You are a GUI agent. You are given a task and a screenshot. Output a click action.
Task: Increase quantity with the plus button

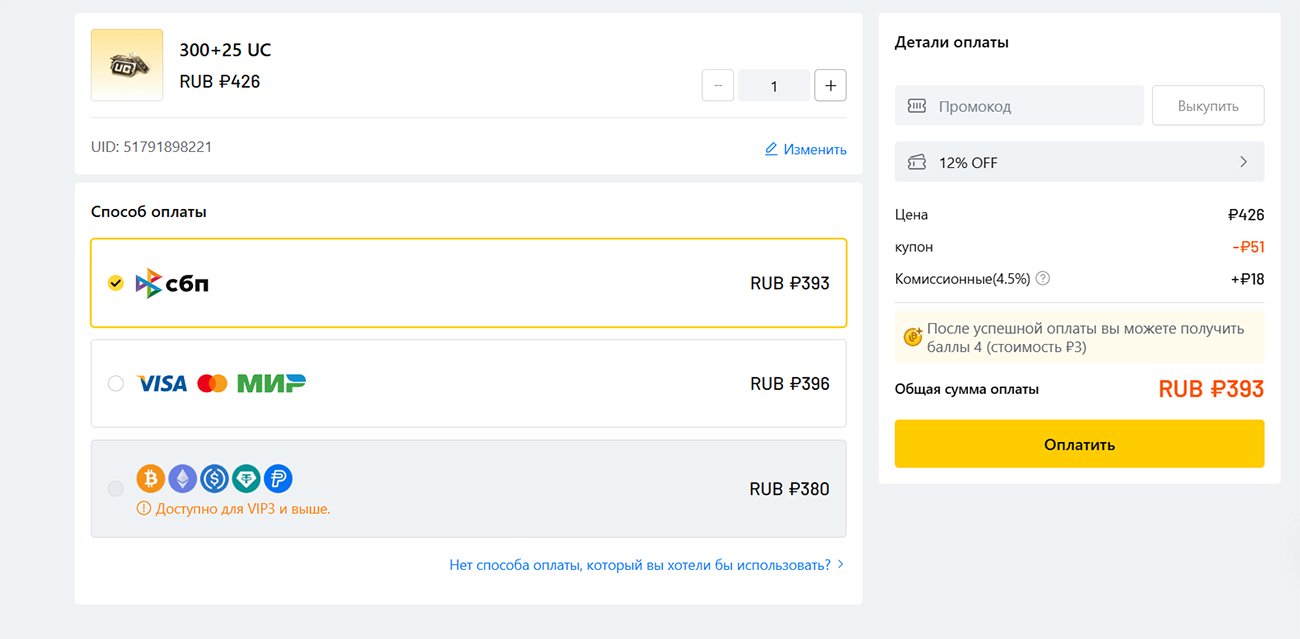(830, 86)
